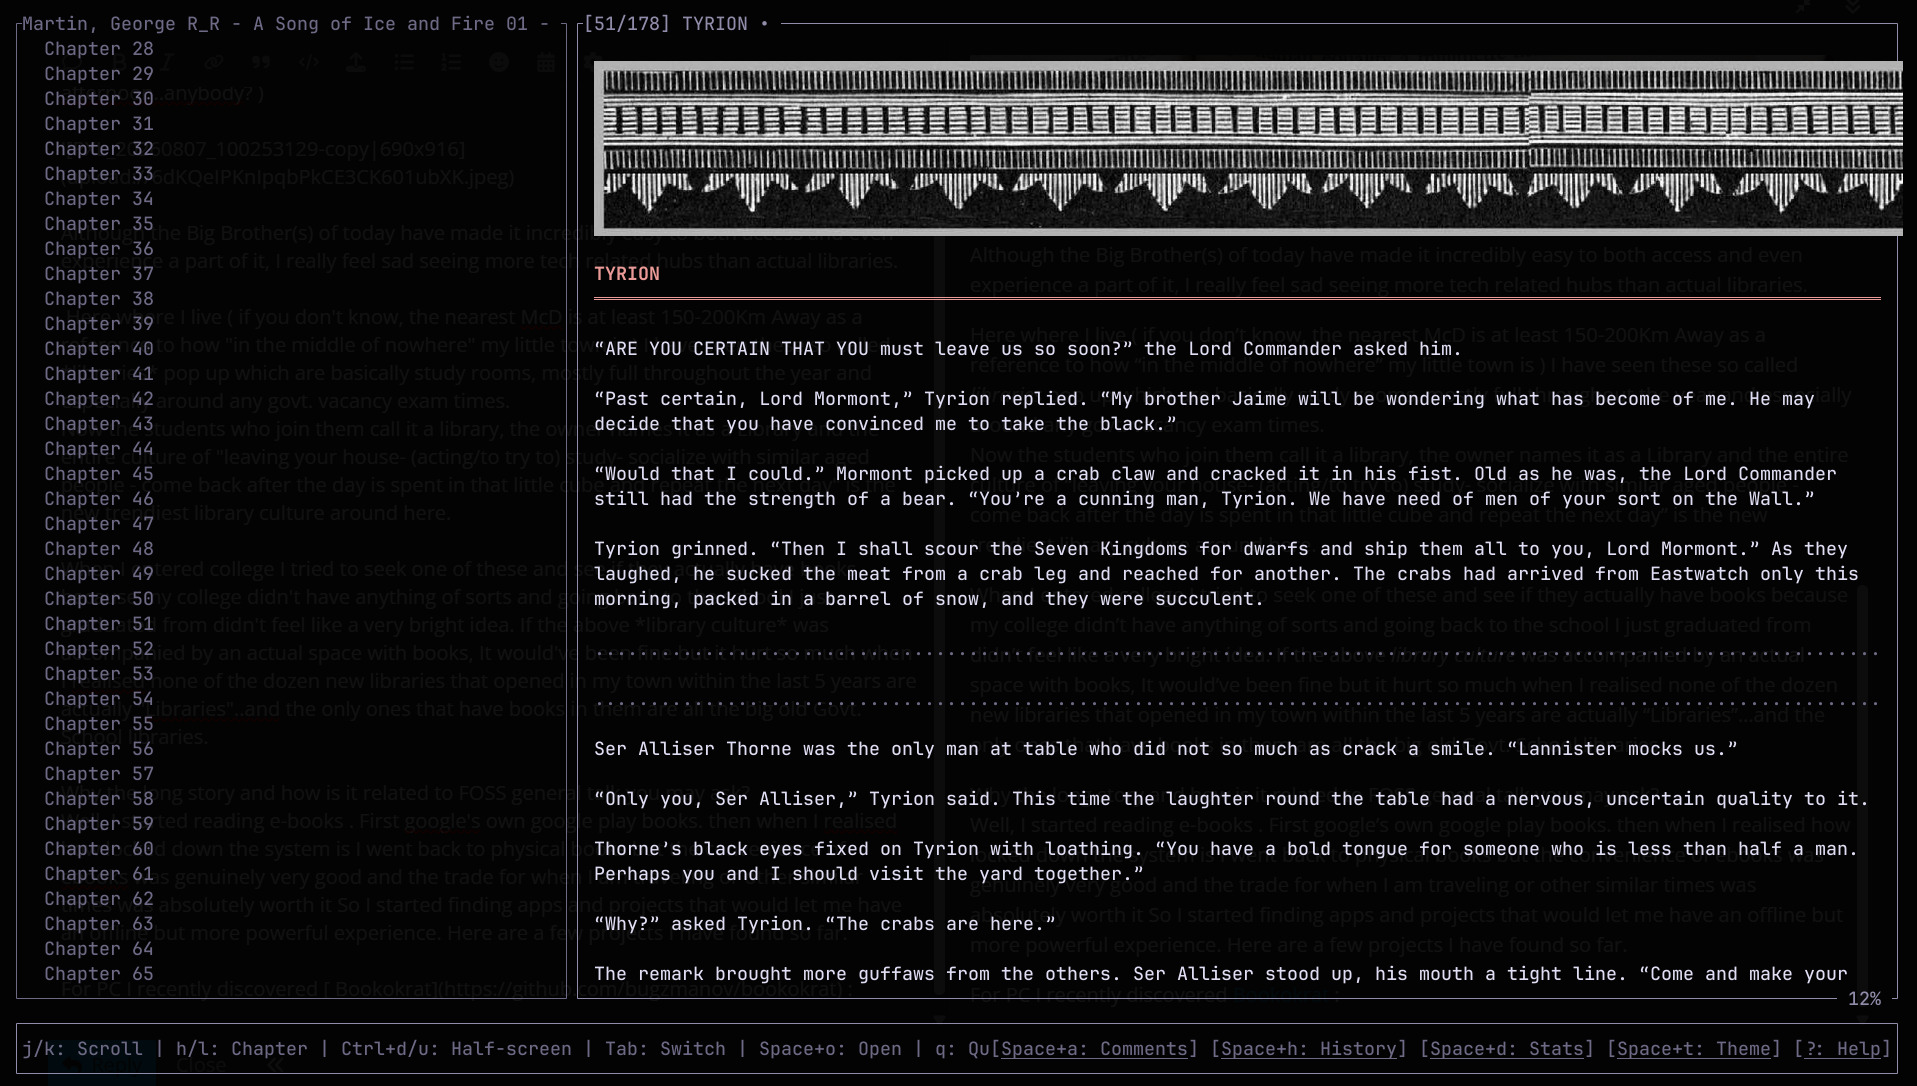Image resolution: width=1917 pixels, height=1086 pixels.
Task: Choose Chapter 35 in the sidebar
Action: (x=99, y=224)
